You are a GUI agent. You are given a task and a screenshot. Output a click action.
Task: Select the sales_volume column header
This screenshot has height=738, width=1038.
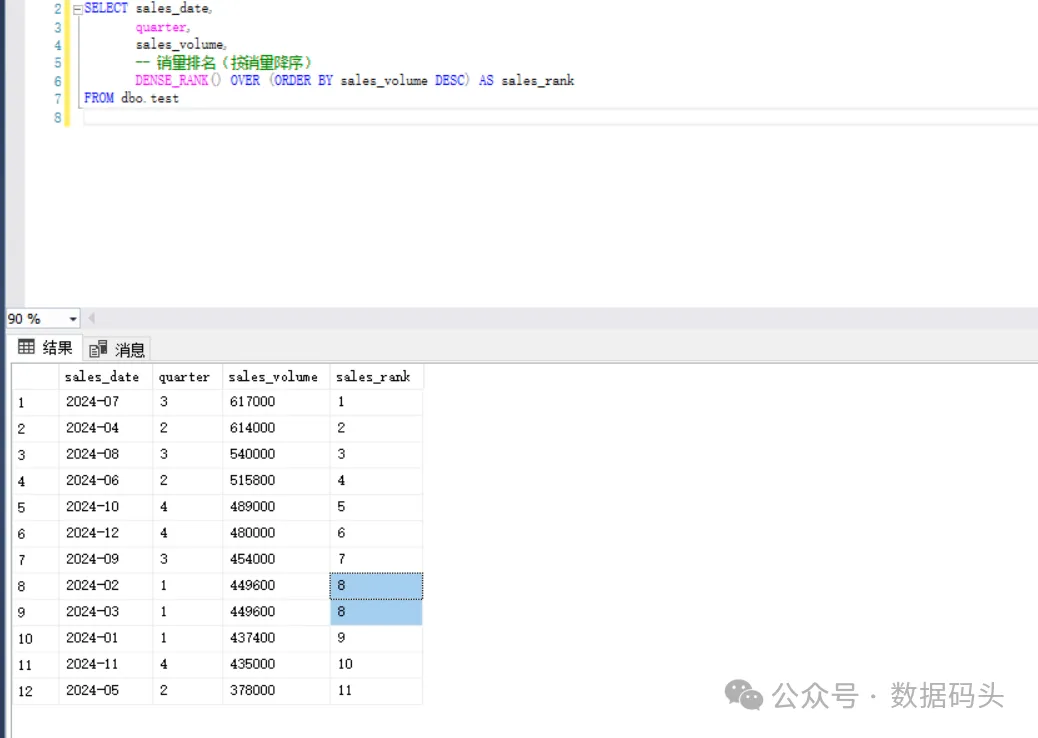click(x=276, y=377)
